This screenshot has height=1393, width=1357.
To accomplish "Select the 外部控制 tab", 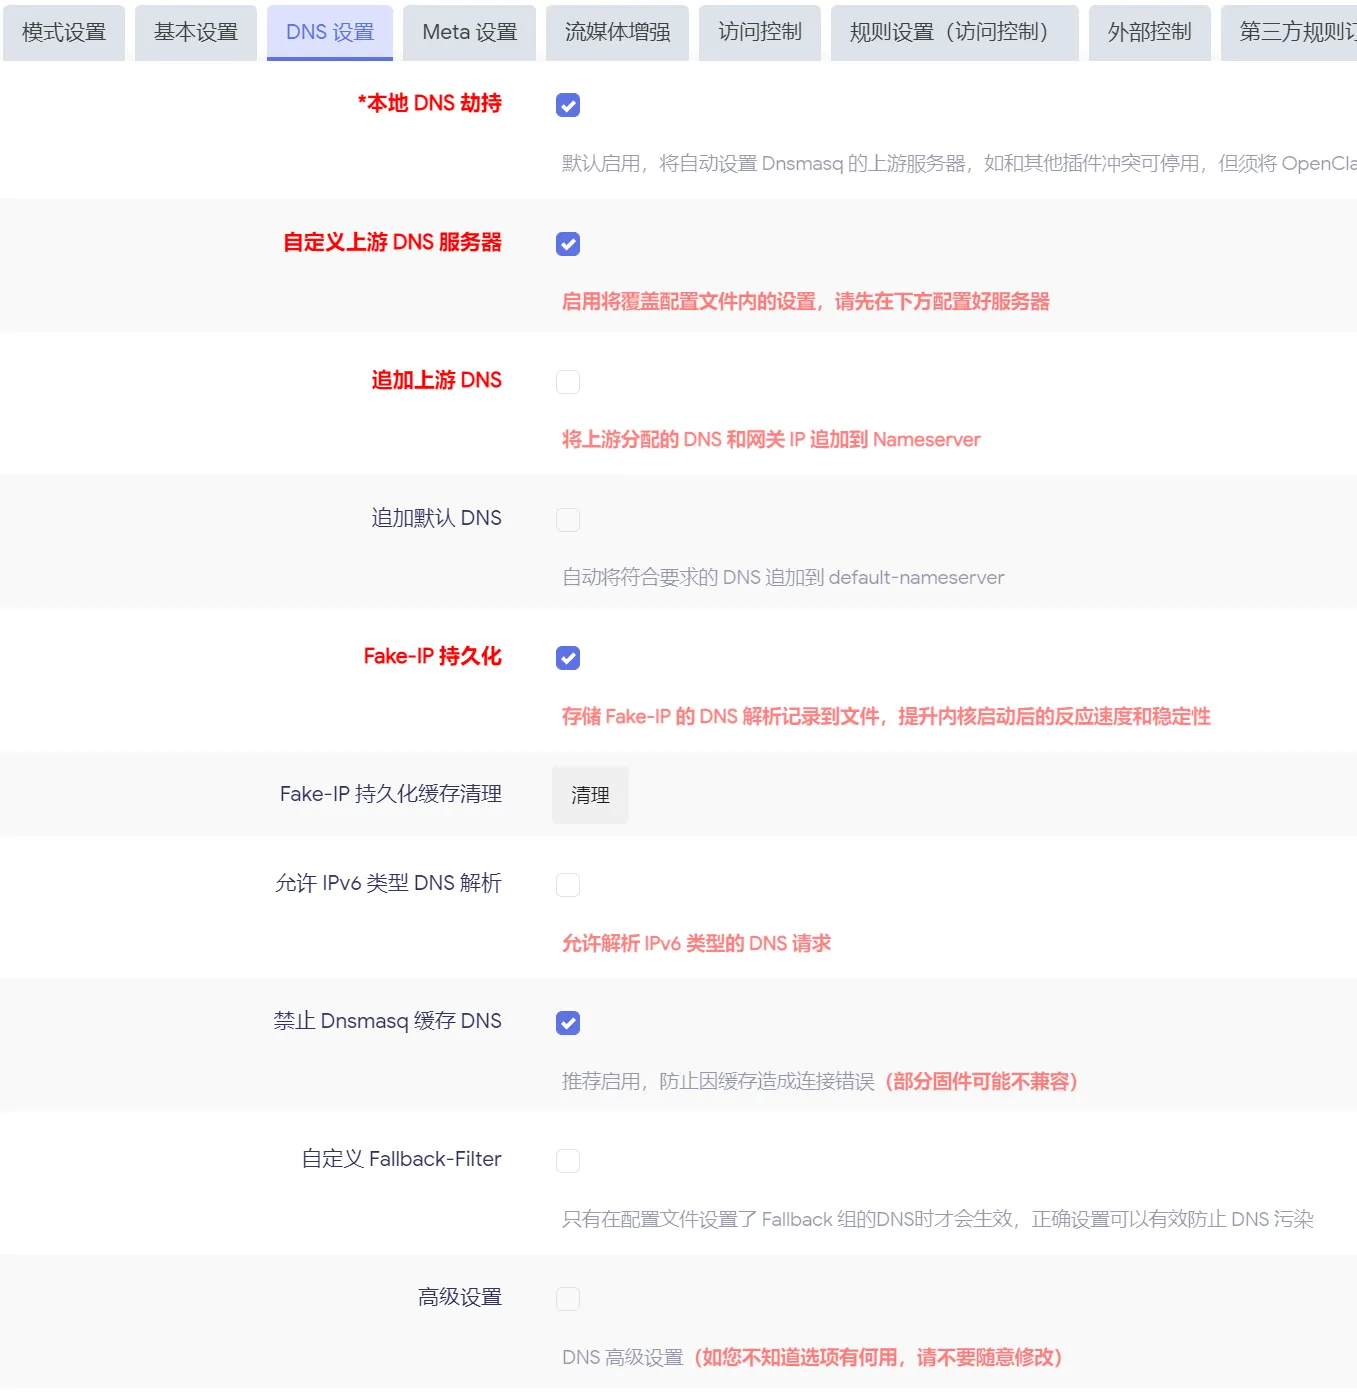I will pyautogui.click(x=1149, y=32).
